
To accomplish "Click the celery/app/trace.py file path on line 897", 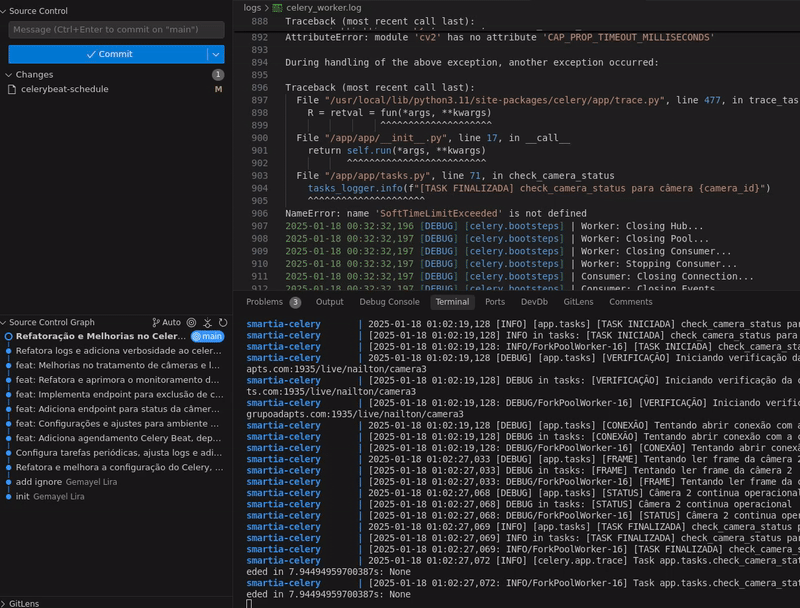I will pyautogui.click(x=495, y=100).
